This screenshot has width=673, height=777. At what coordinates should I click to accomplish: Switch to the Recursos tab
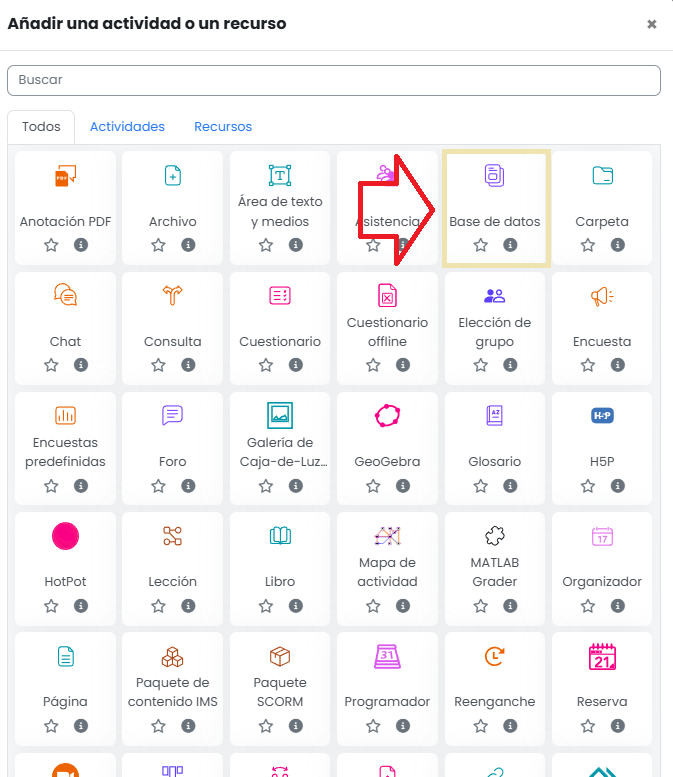pyautogui.click(x=223, y=127)
